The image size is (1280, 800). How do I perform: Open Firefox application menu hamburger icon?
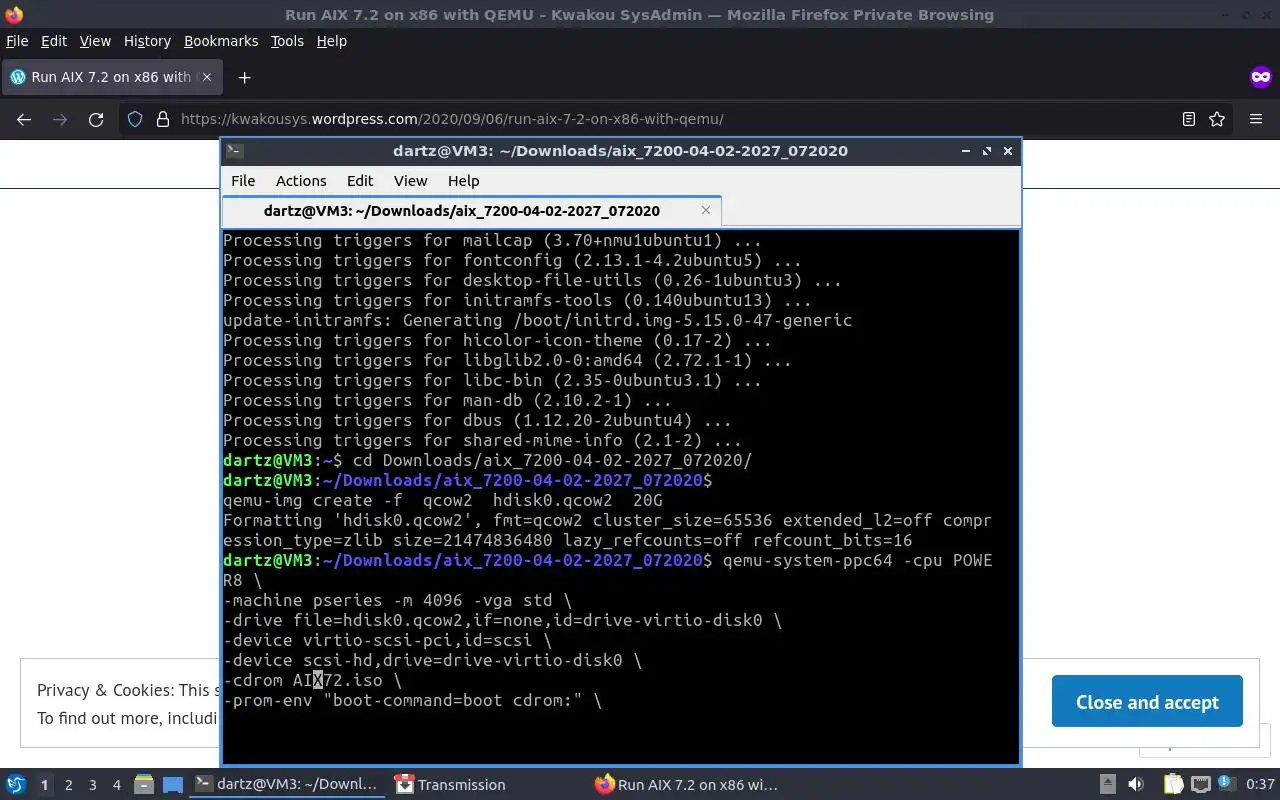pyautogui.click(x=1256, y=119)
